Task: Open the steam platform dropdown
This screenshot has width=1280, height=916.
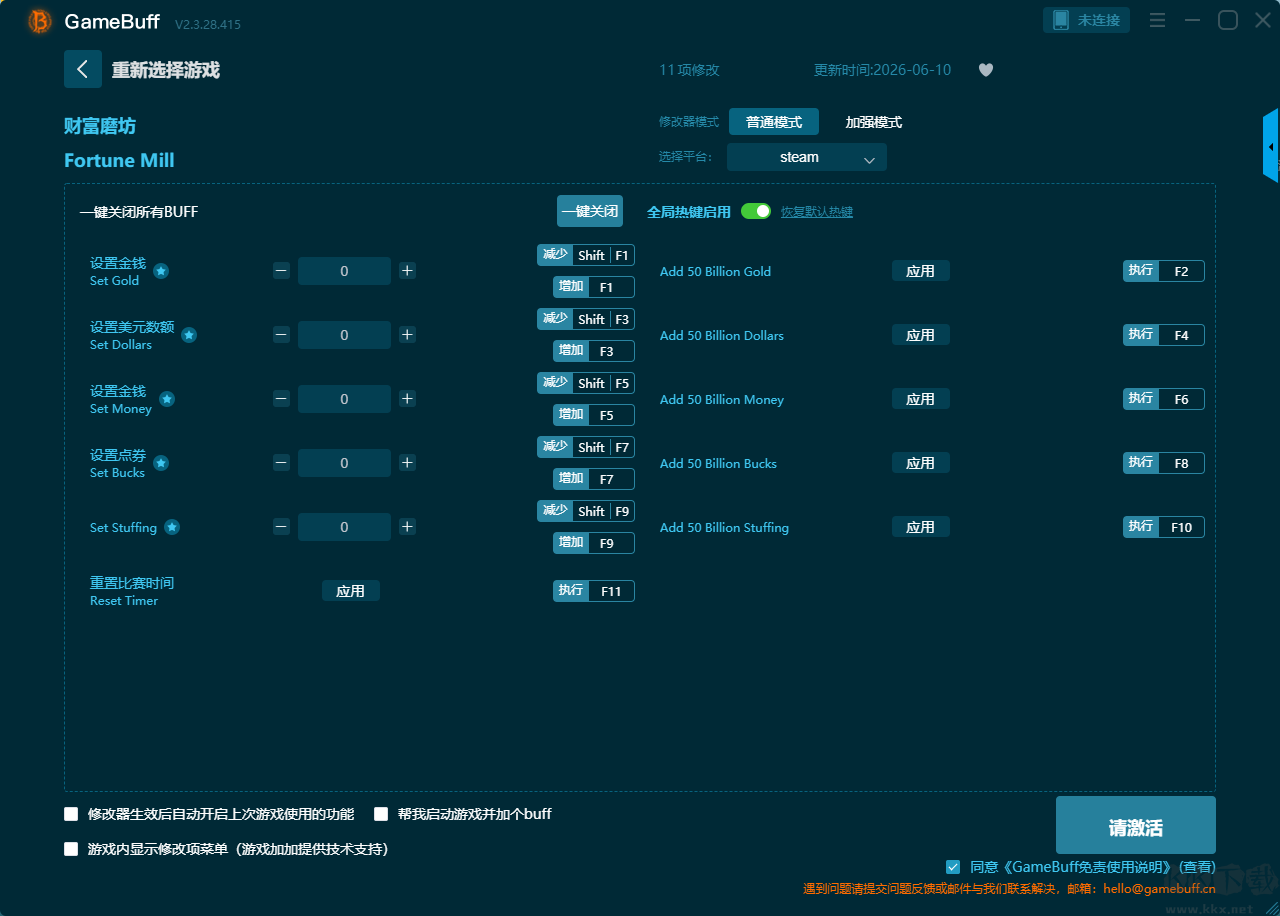Action: 807,157
